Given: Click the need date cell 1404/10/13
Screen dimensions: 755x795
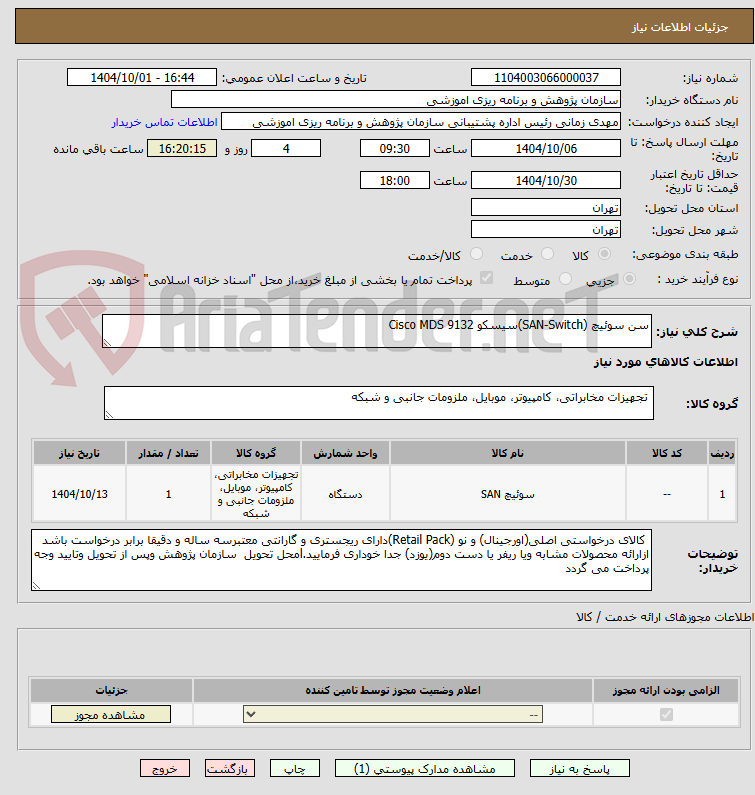Looking at the screenshot, I should click(x=80, y=494).
